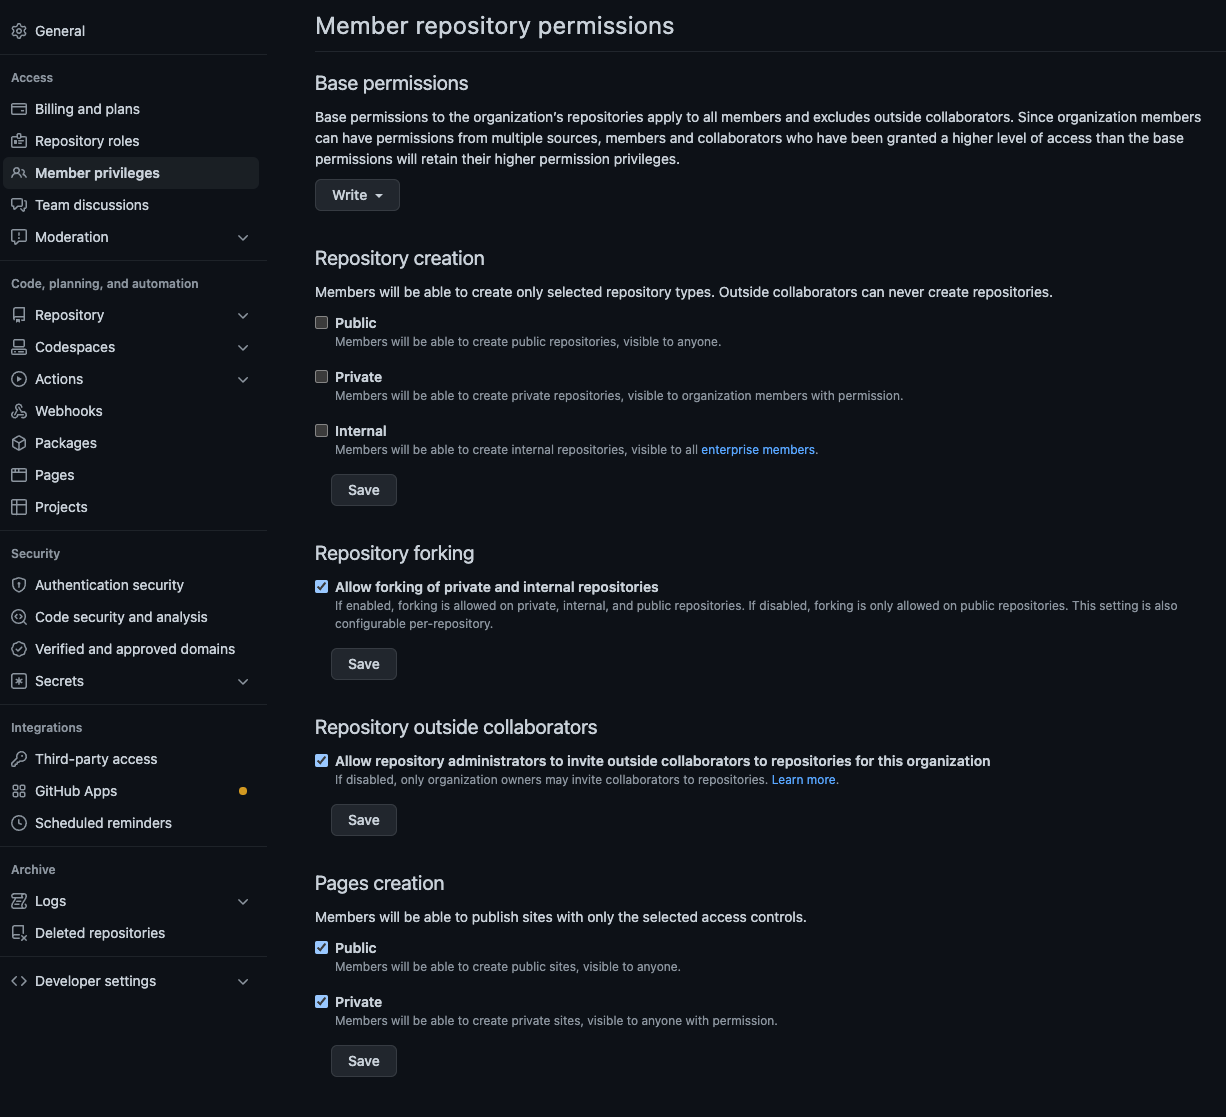Click the Projects grid icon
Screen dimensions: 1226x1117
point(18,507)
